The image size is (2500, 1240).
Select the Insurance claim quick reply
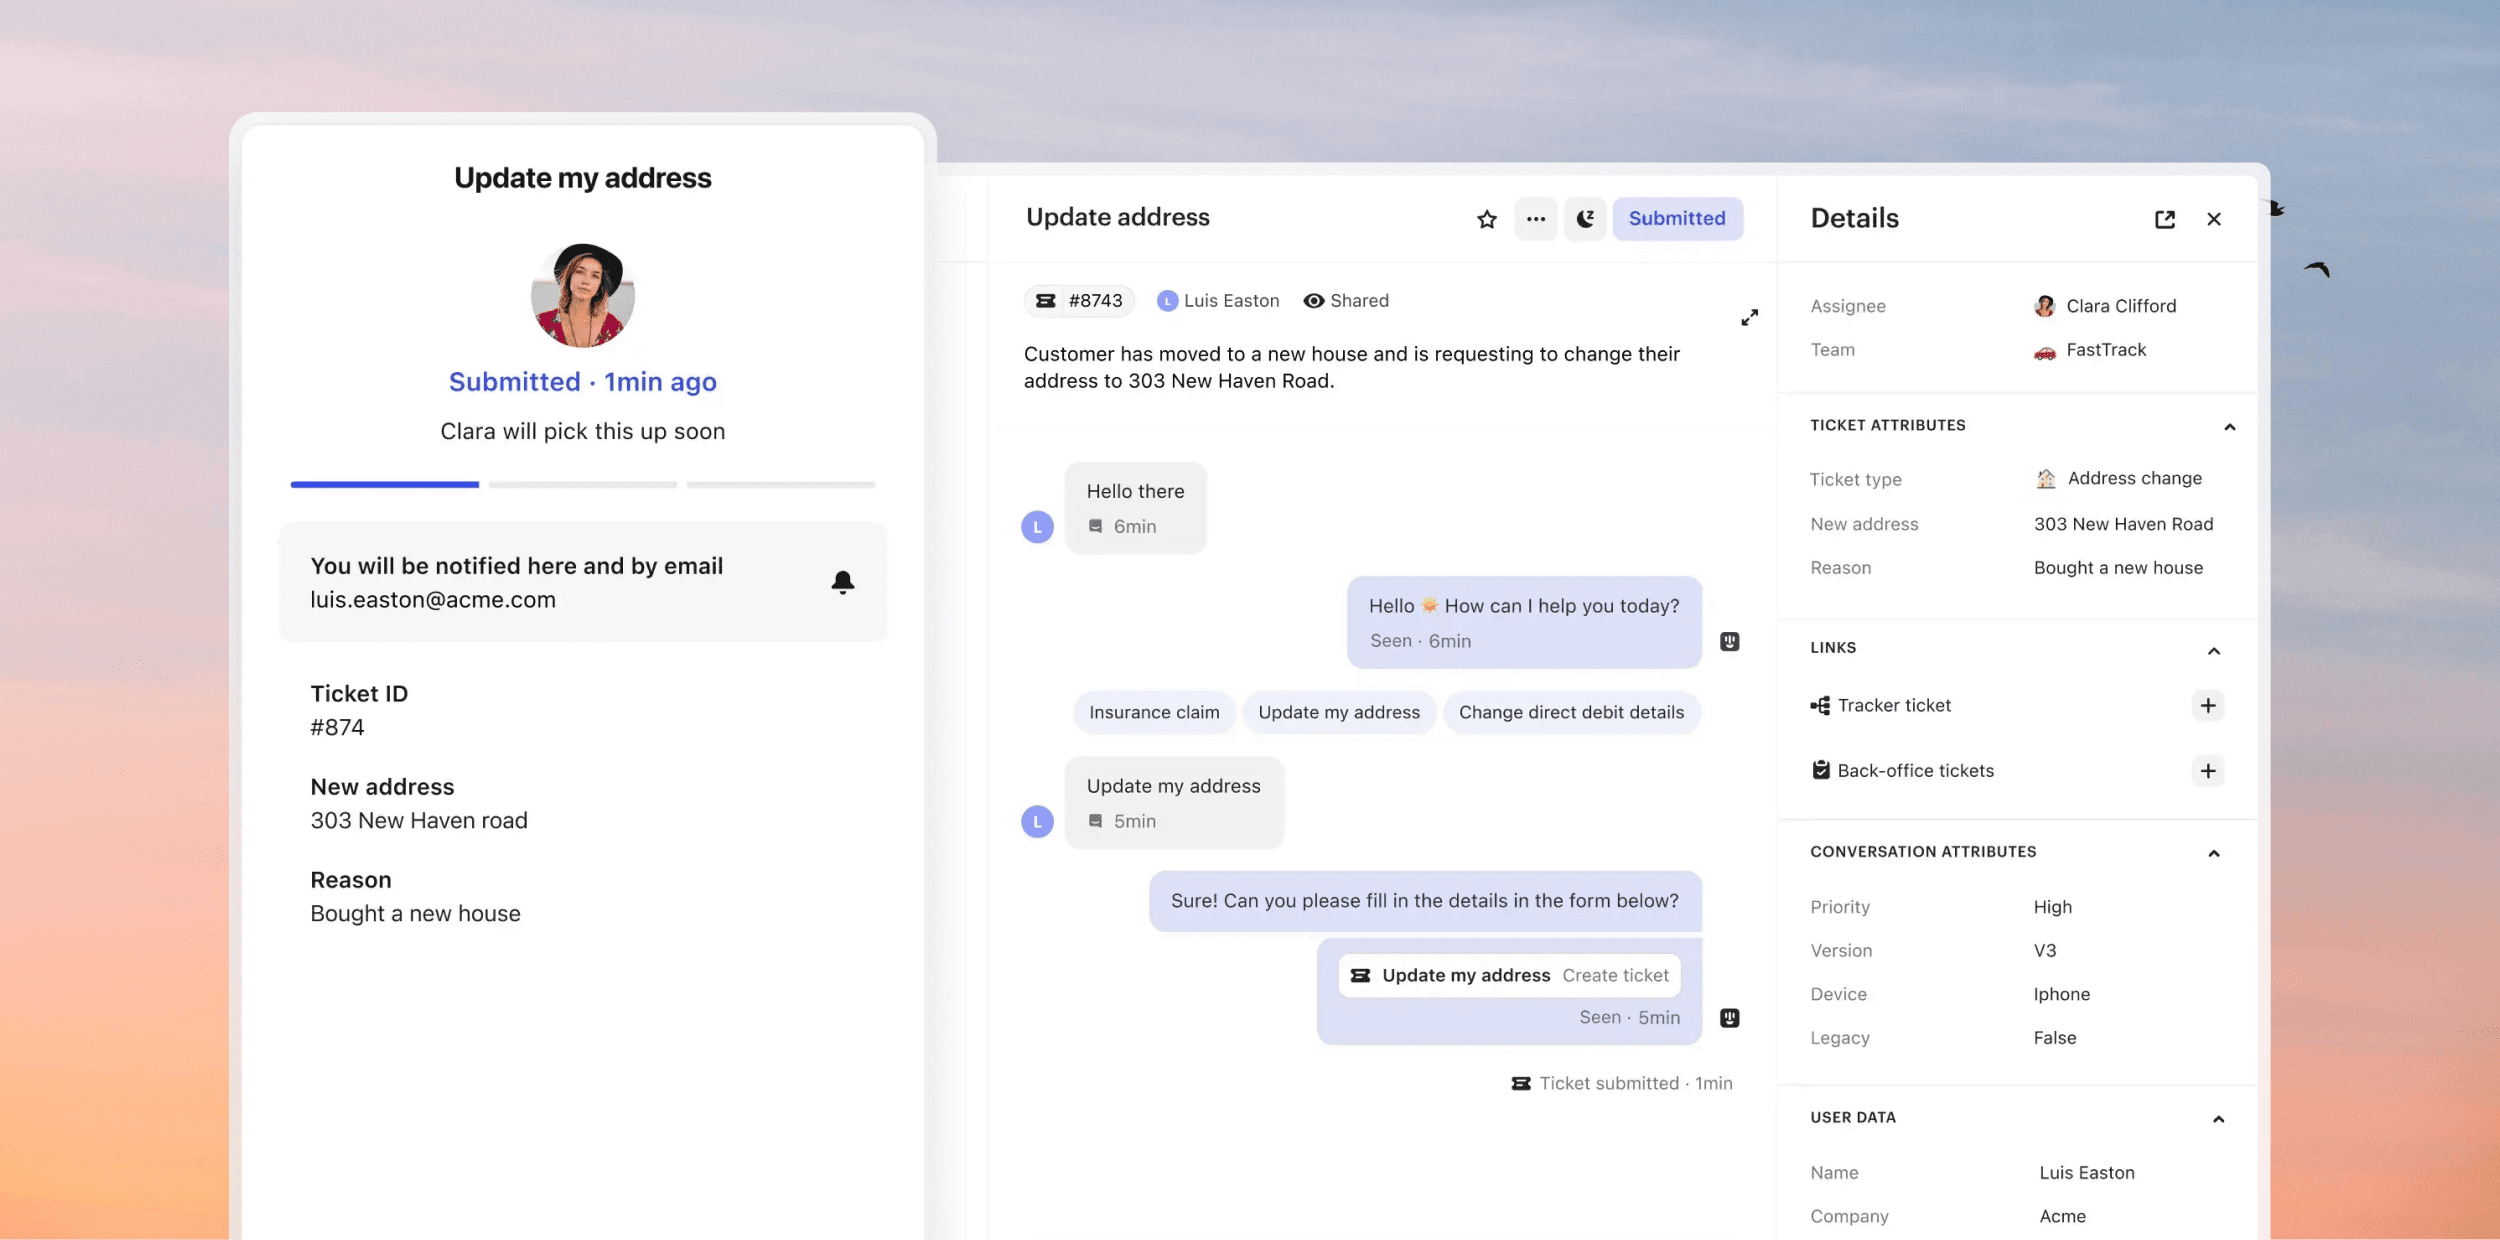[1154, 712]
